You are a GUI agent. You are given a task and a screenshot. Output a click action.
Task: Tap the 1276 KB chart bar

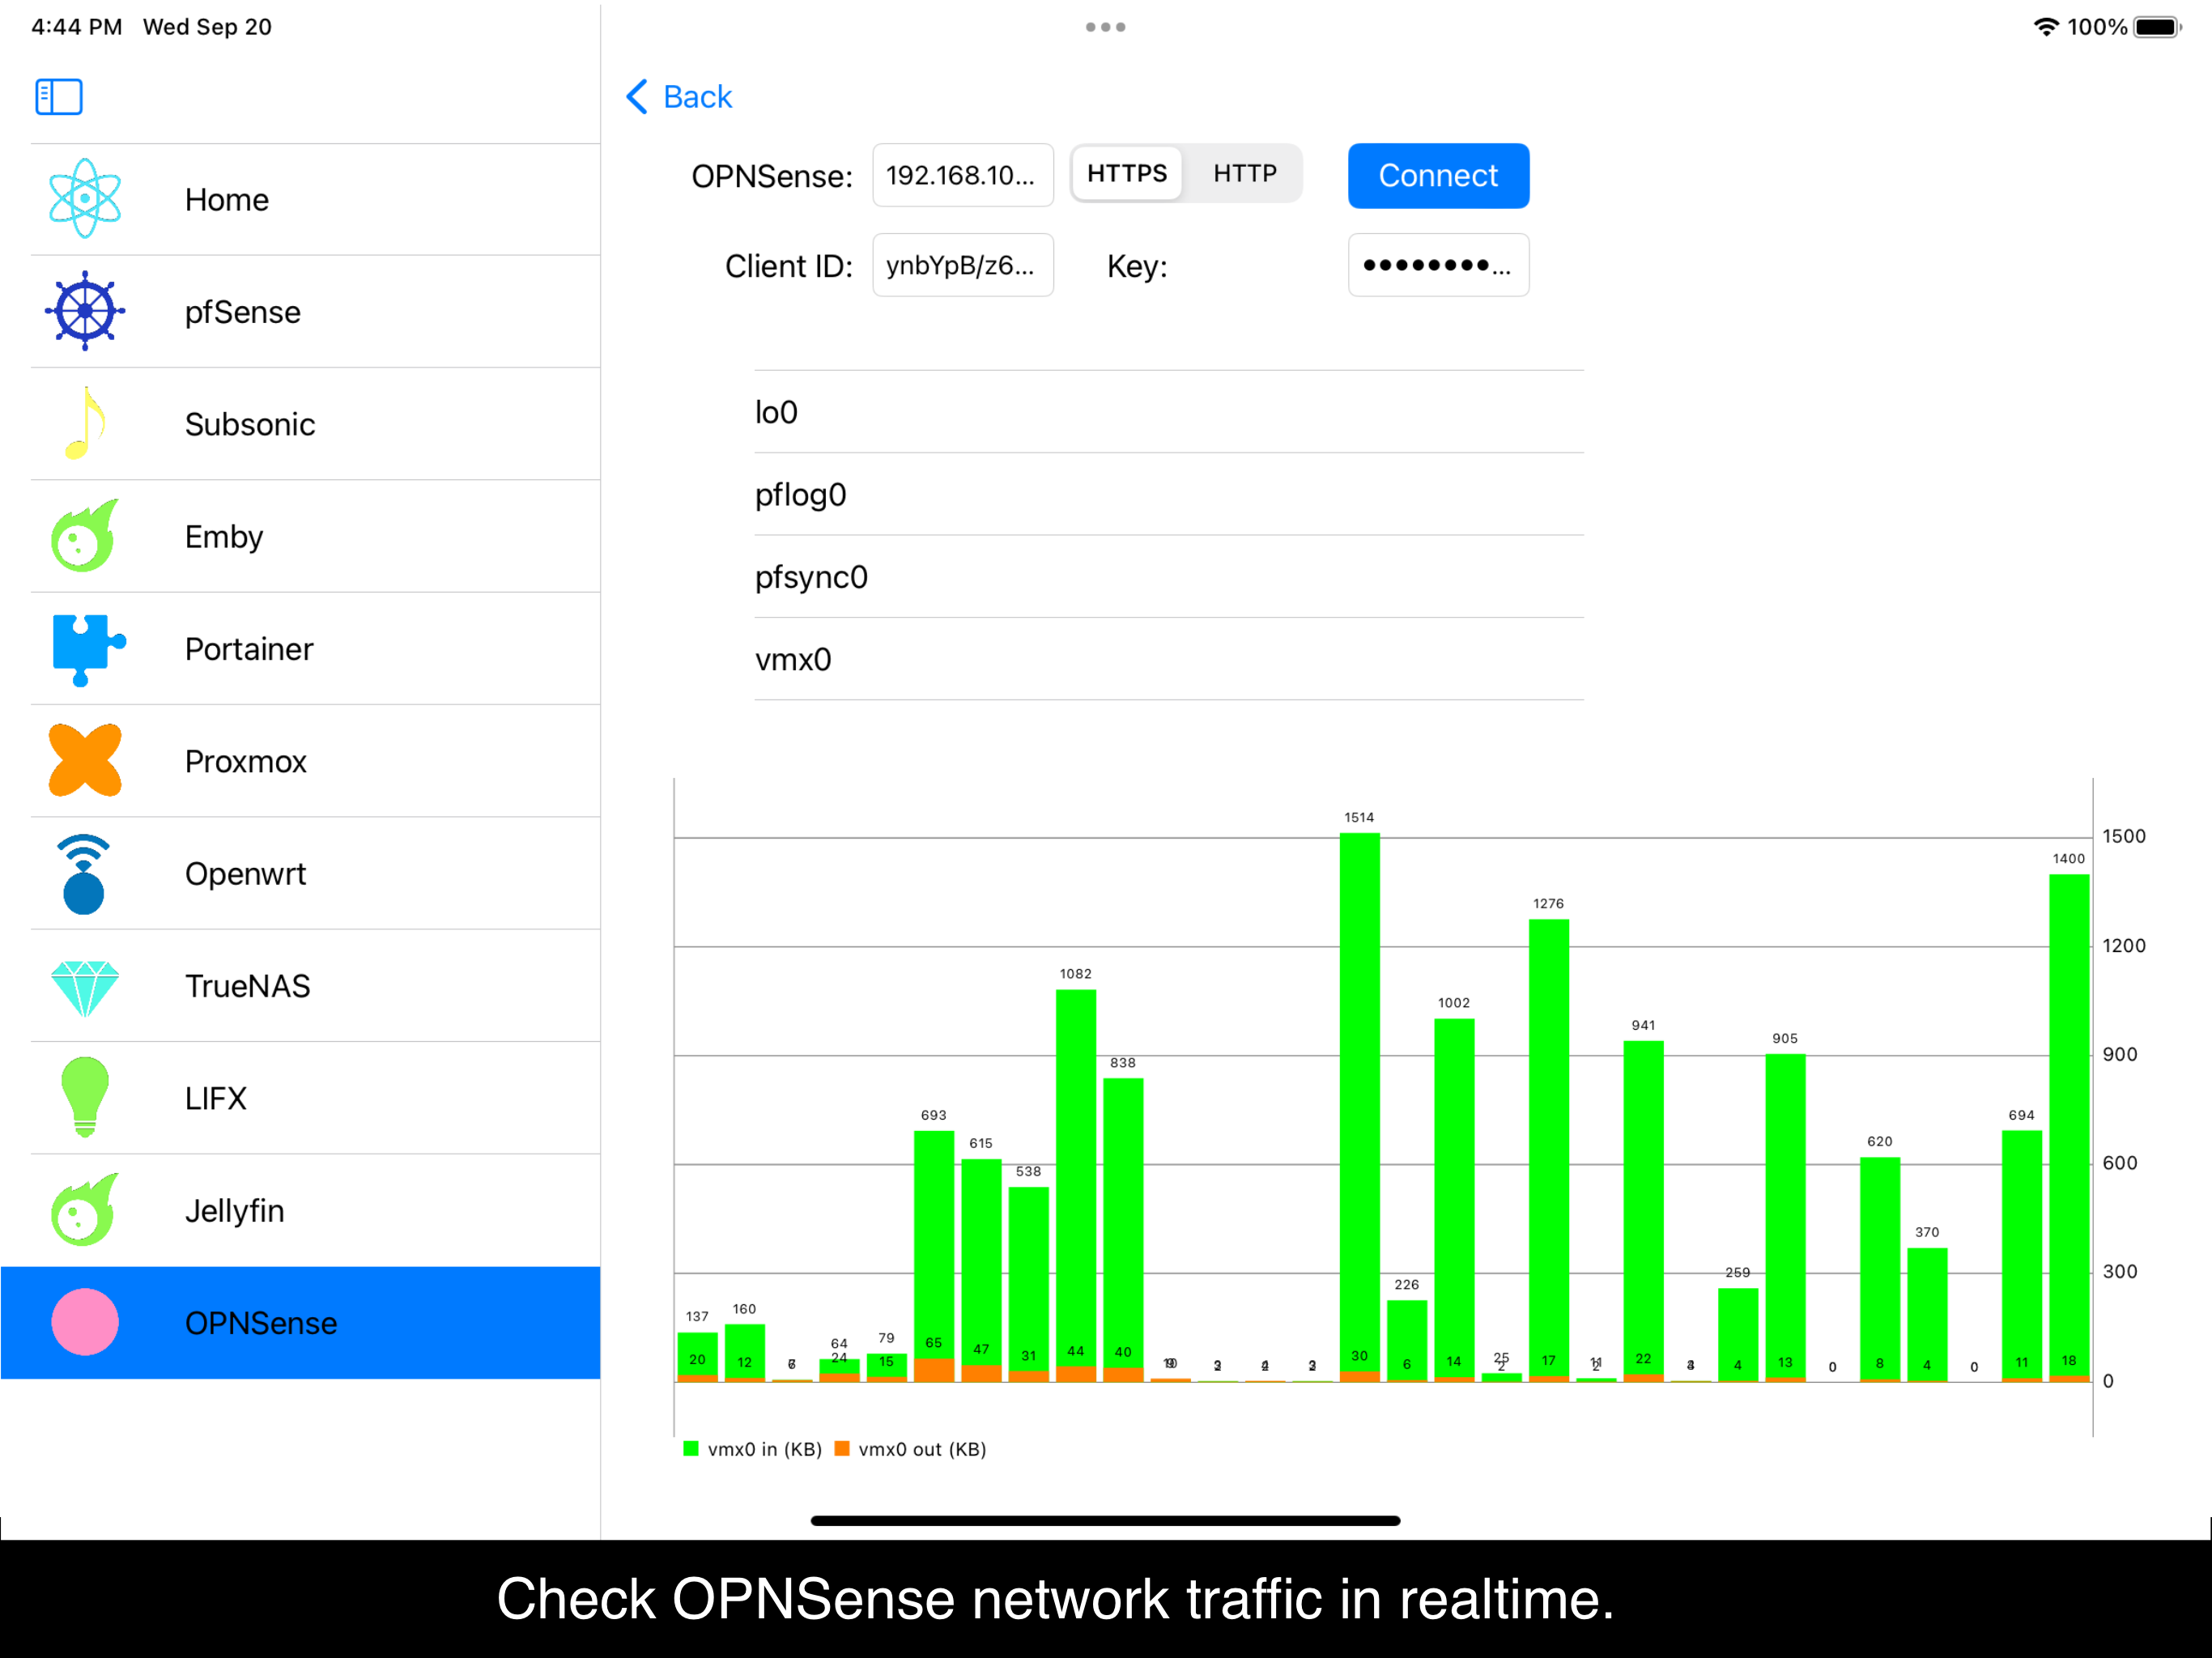pyautogui.click(x=1548, y=1150)
